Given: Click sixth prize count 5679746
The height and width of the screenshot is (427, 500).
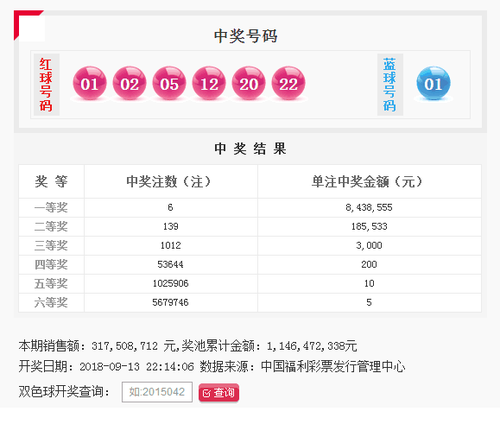Looking at the screenshot, I should tap(170, 303).
